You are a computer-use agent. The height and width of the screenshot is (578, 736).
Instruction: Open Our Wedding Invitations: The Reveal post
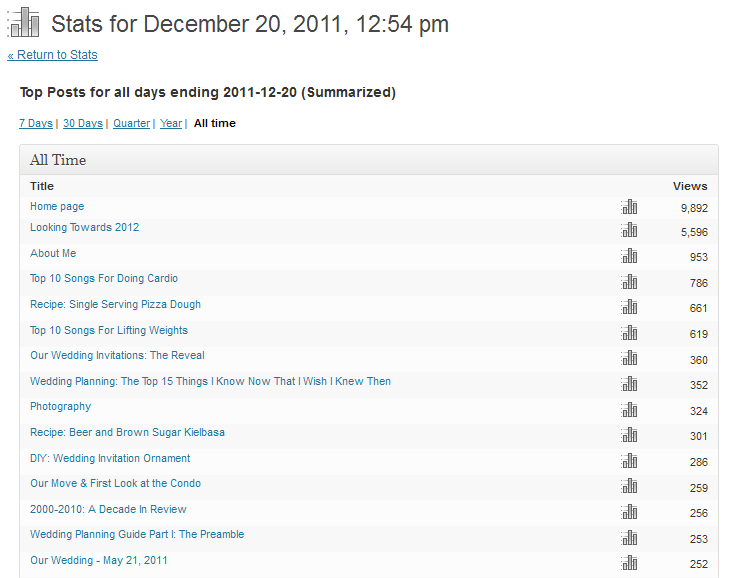[117, 356]
